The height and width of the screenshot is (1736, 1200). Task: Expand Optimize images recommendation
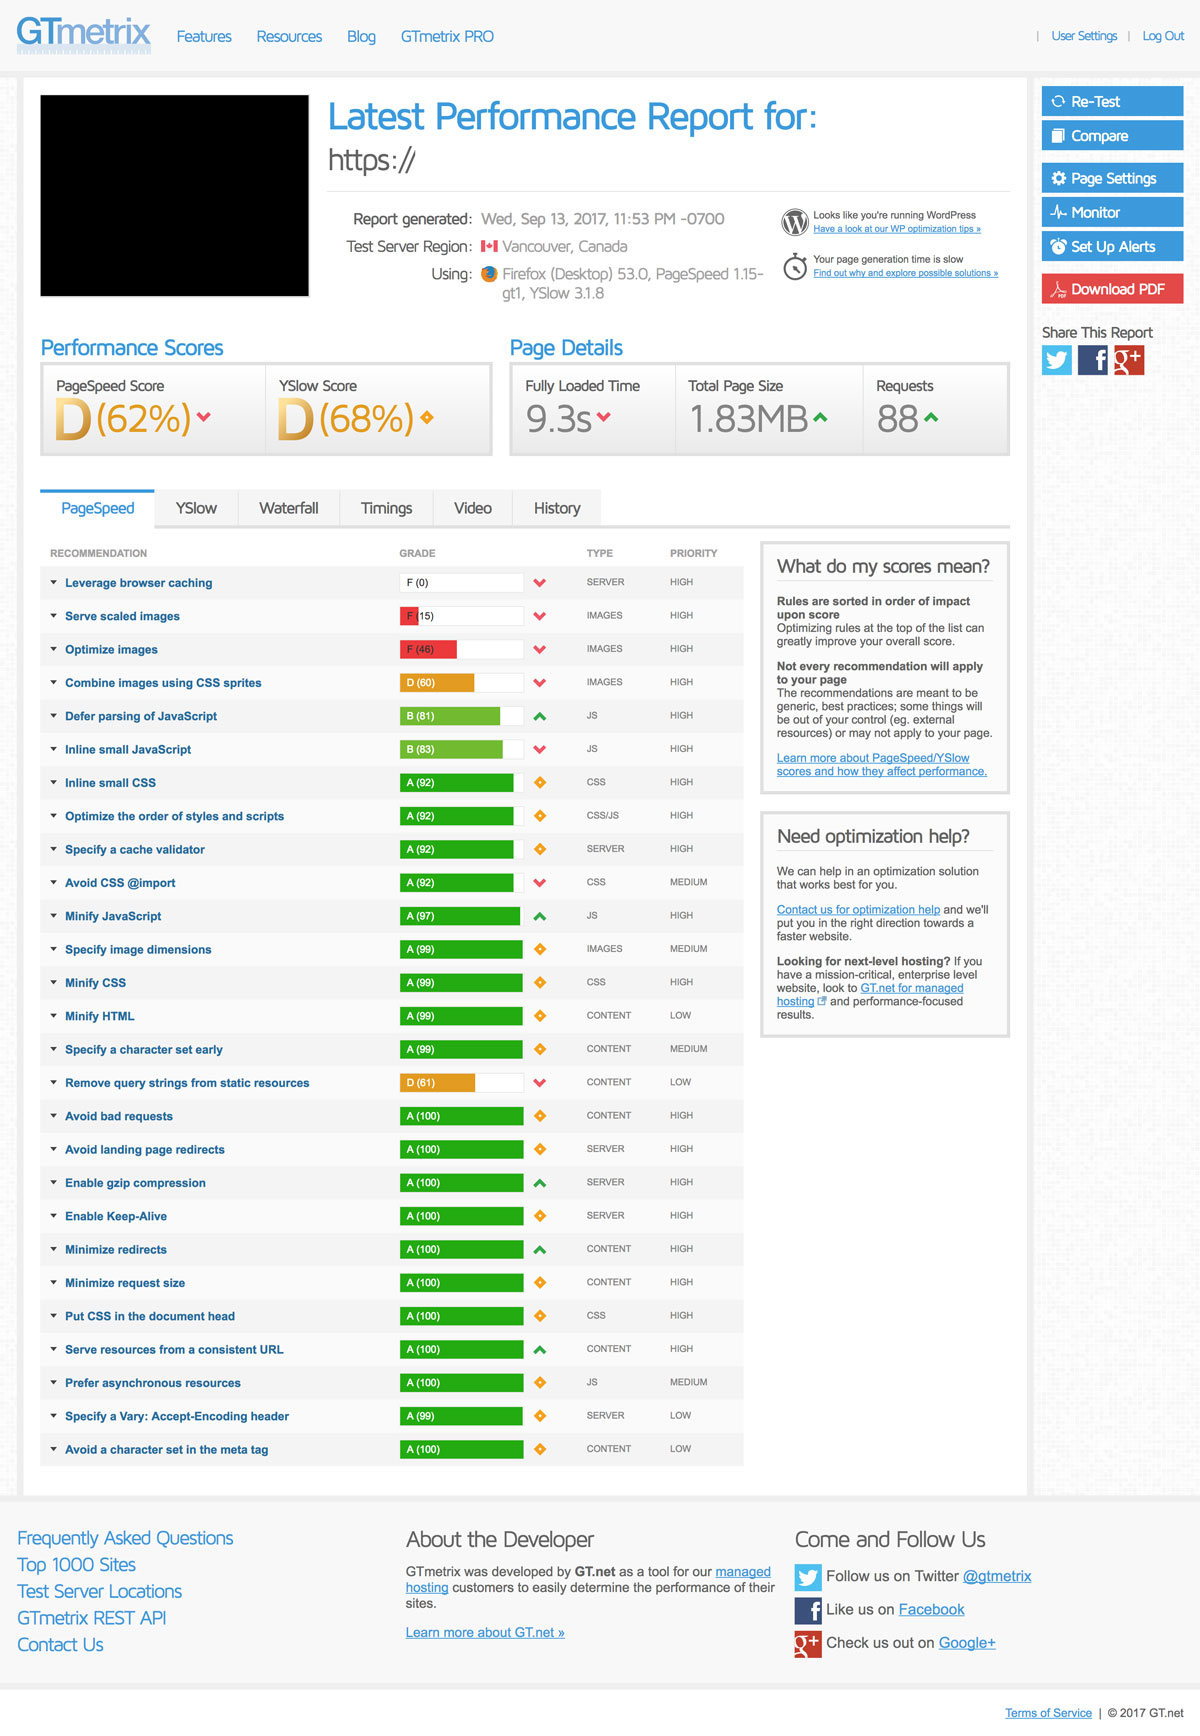tap(111, 649)
